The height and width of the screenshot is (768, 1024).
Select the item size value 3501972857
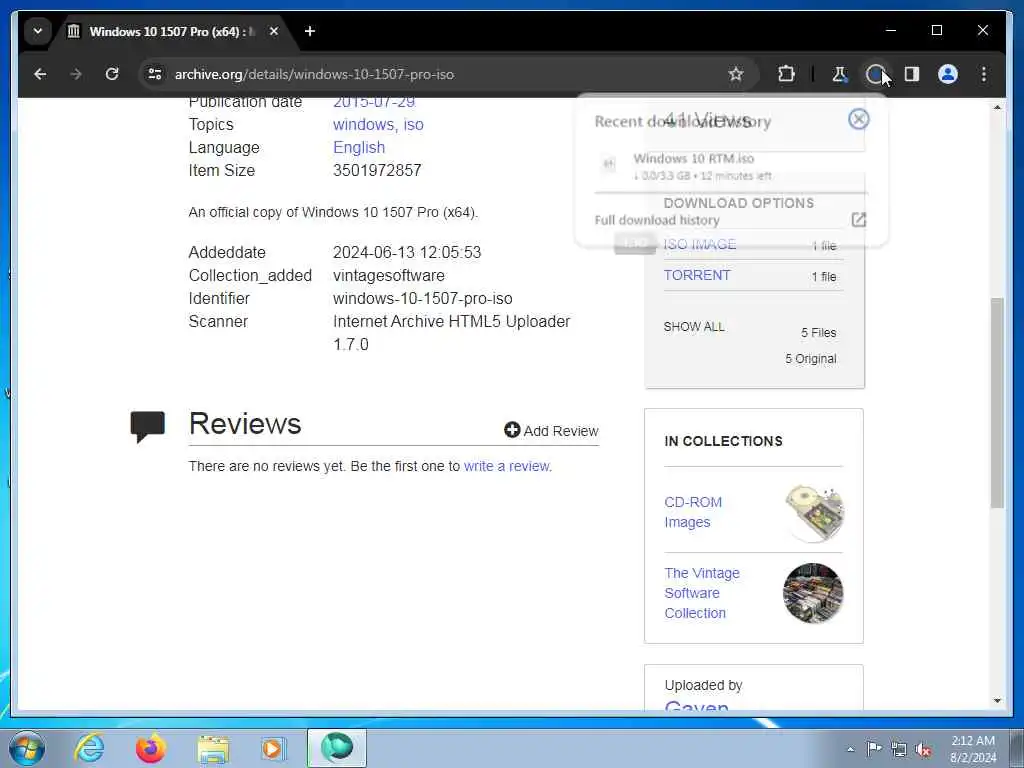pyautogui.click(x=377, y=170)
